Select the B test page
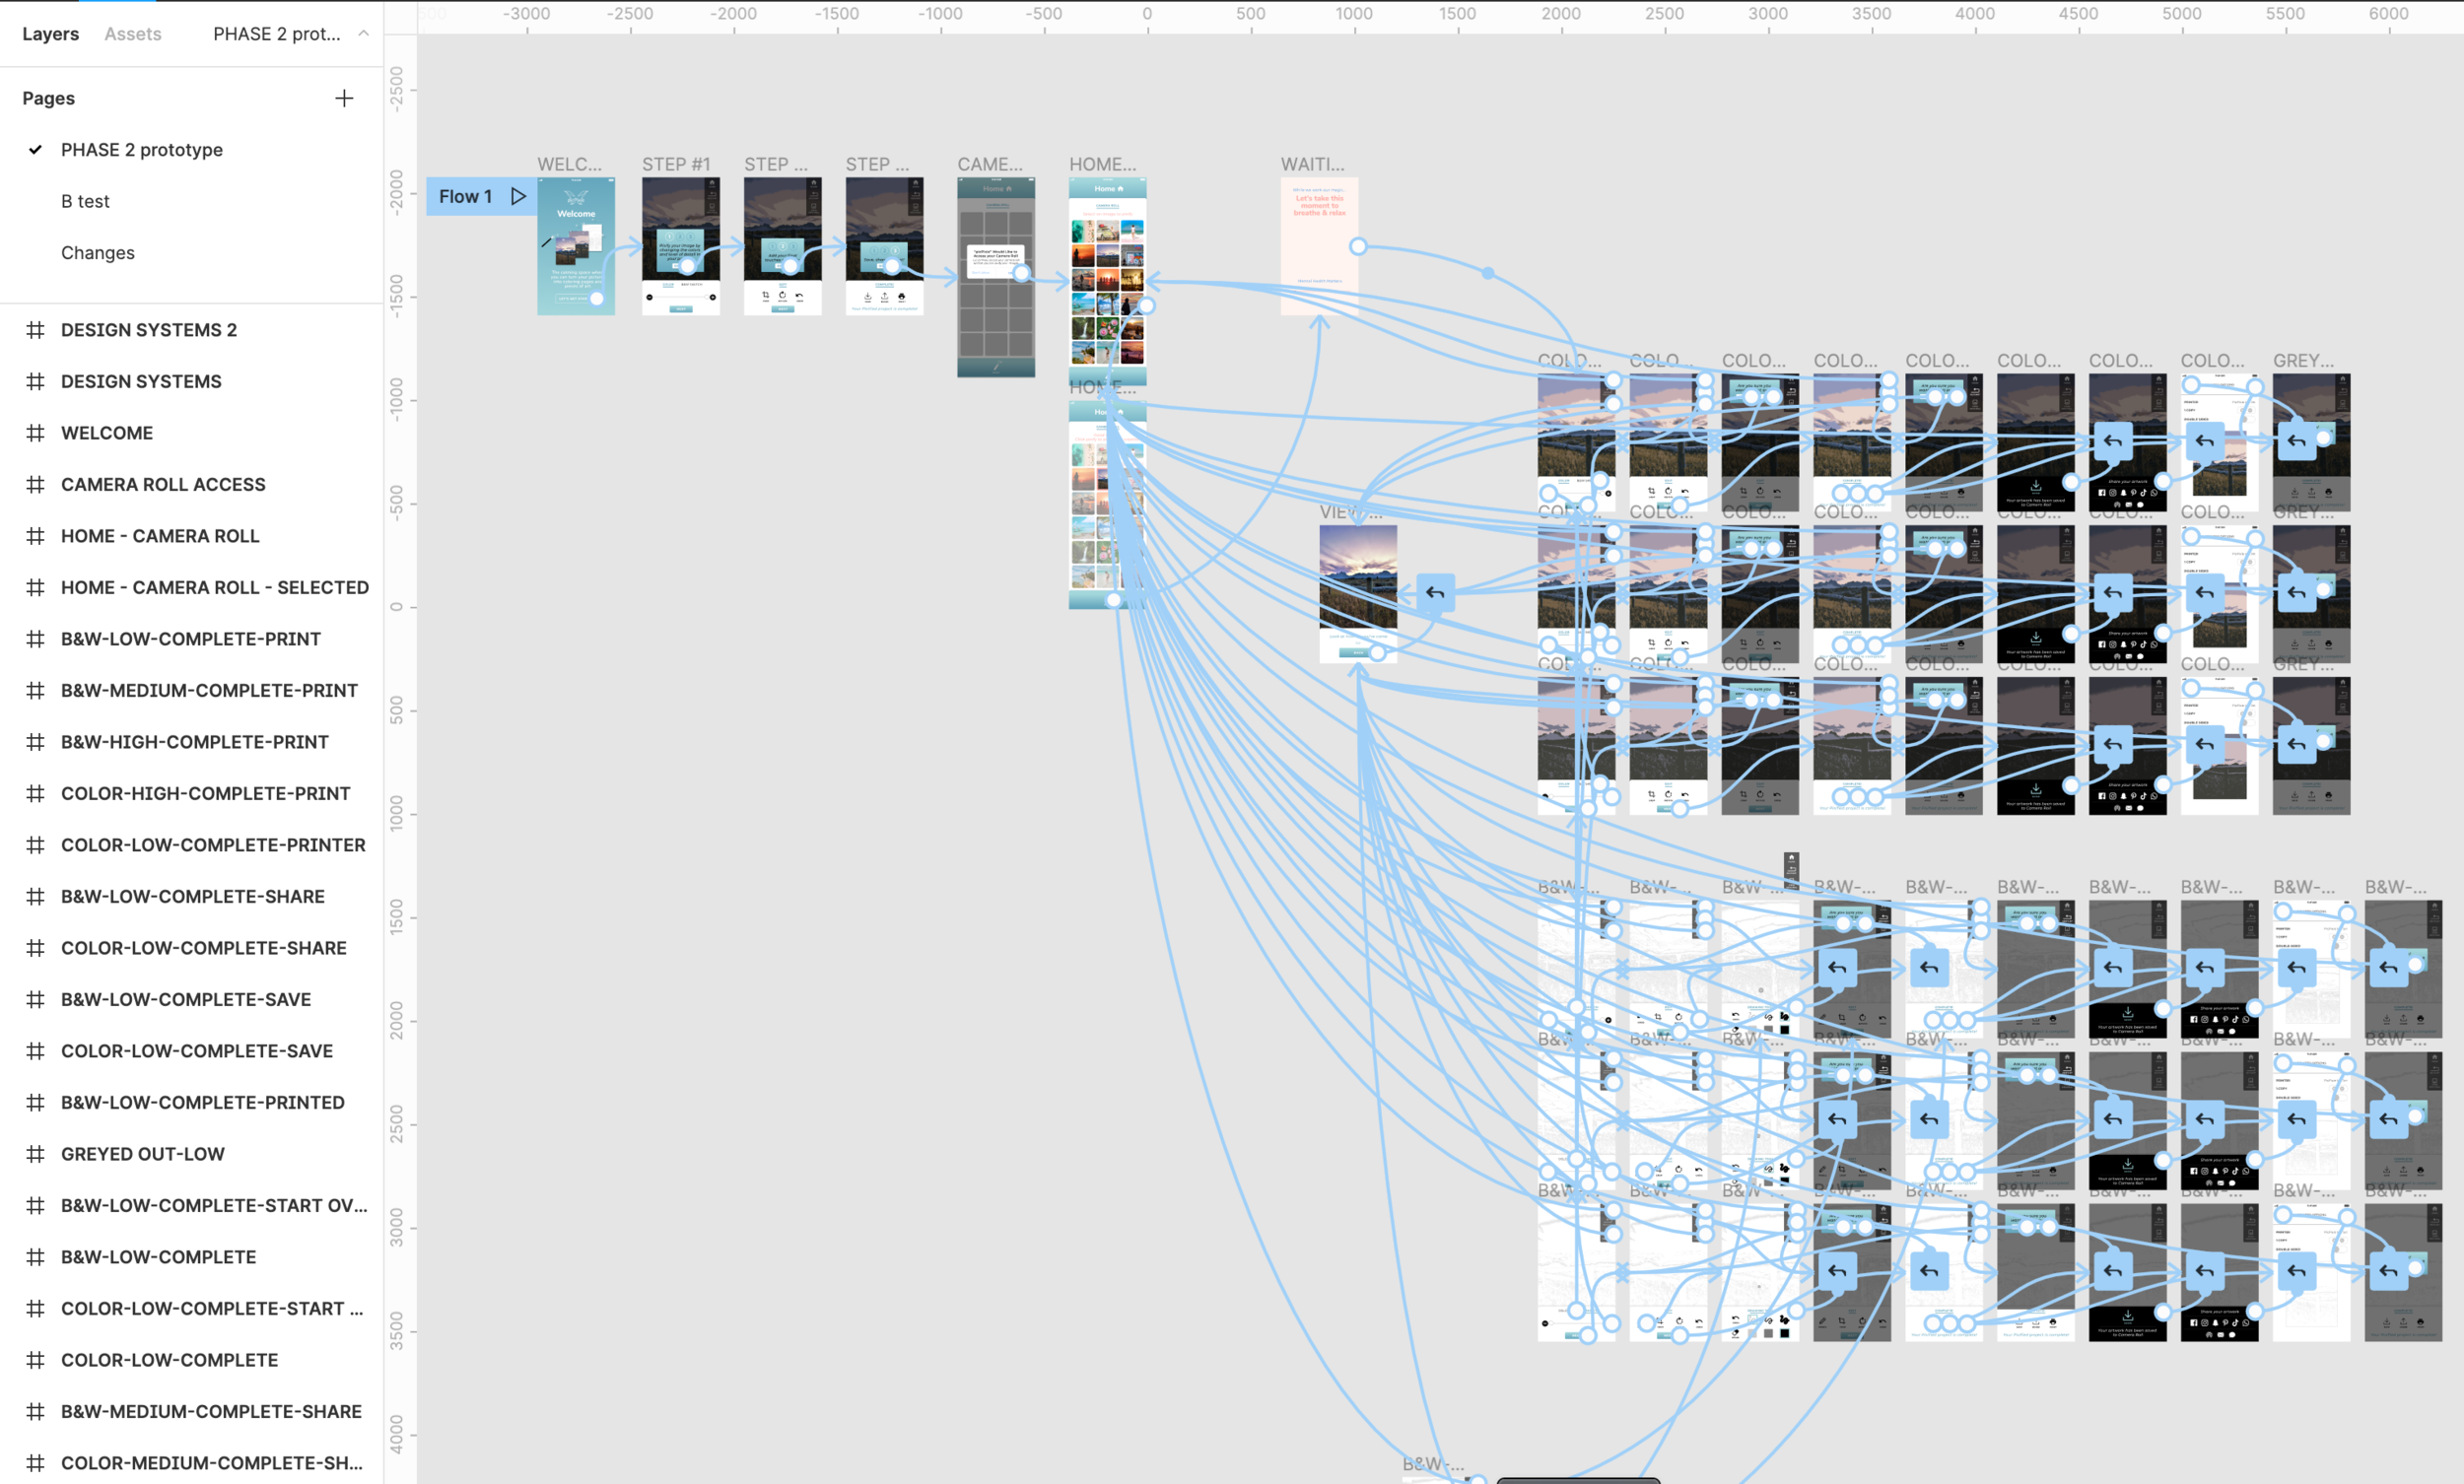This screenshot has height=1484, width=2464. point(85,201)
